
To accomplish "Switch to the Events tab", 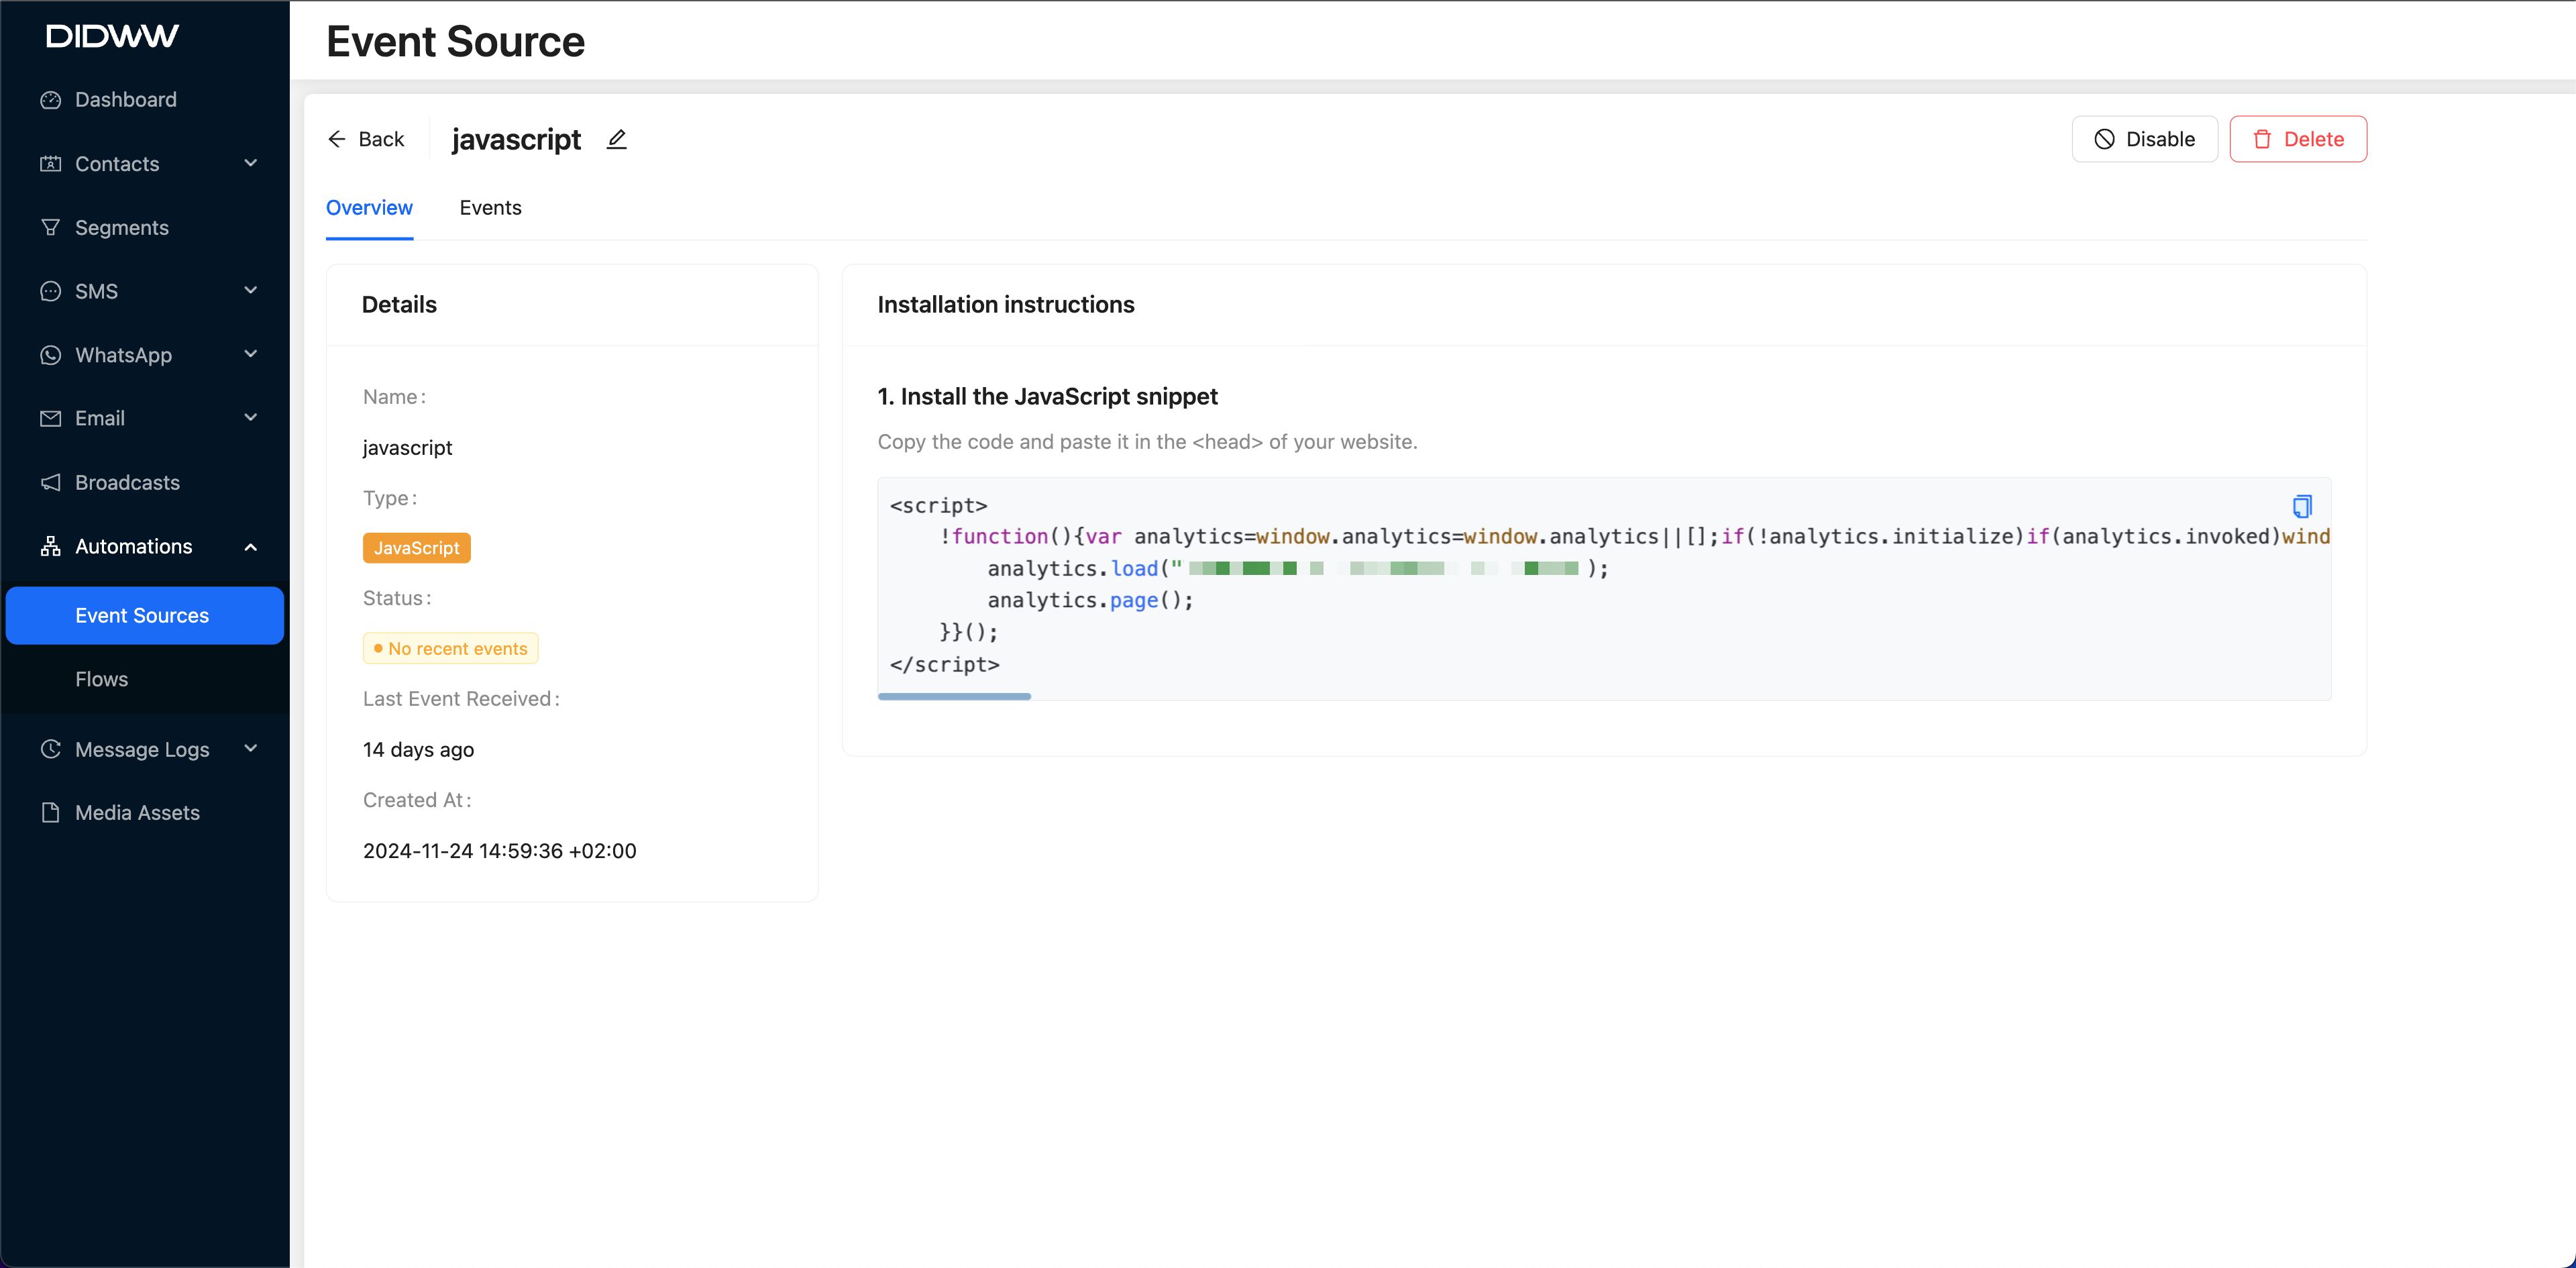I will (490, 208).
